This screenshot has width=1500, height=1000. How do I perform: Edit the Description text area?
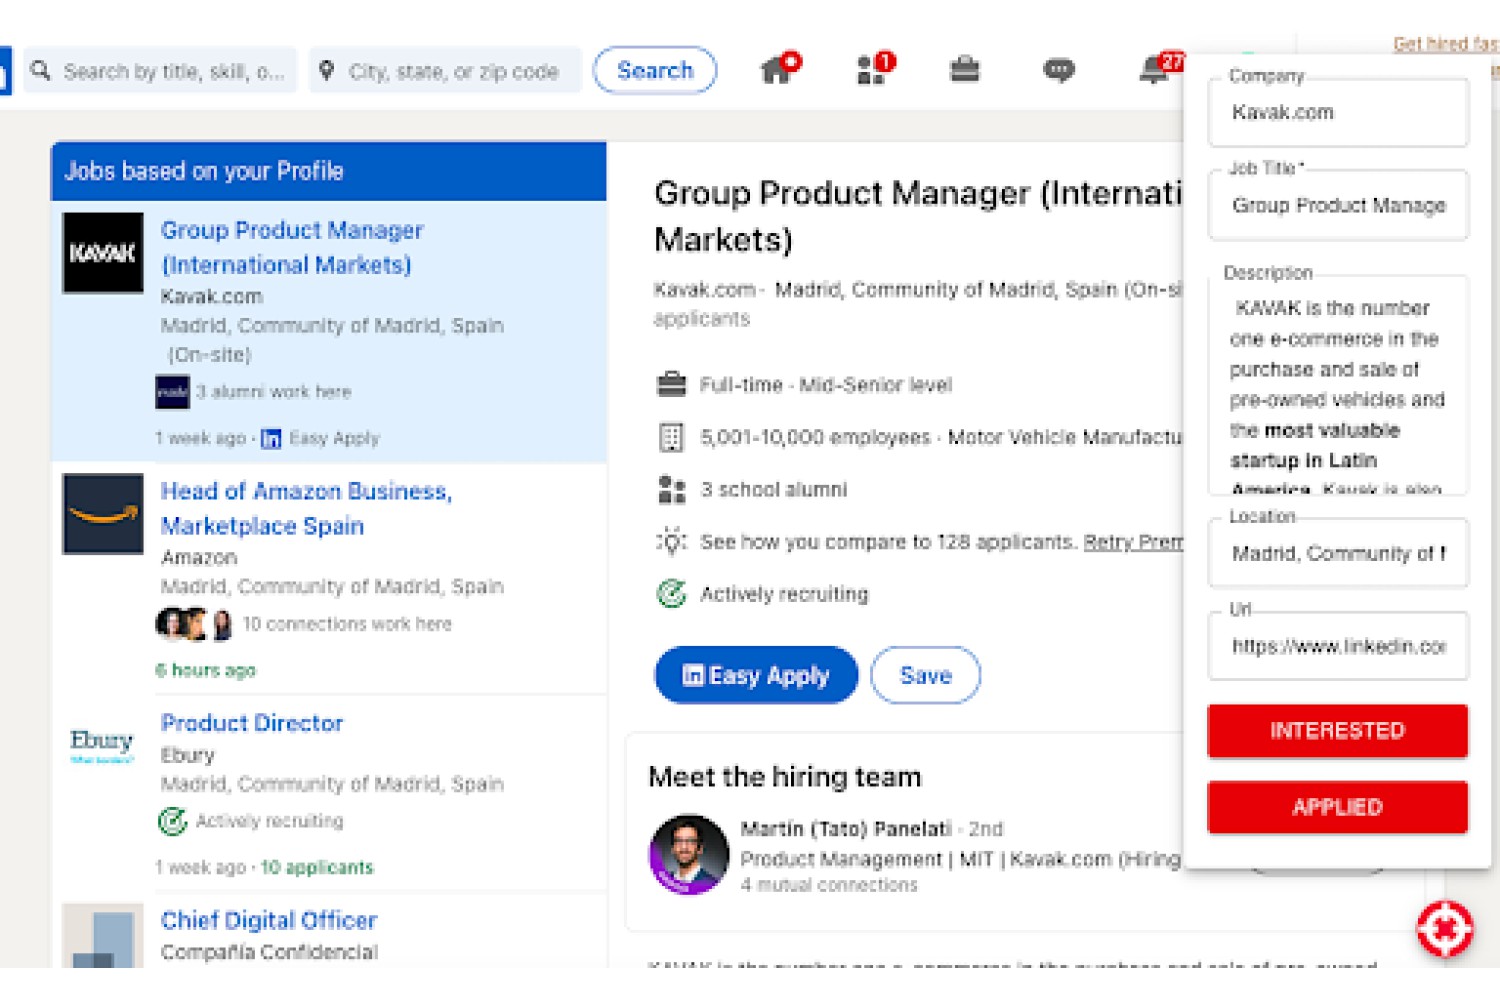[1338, 385]
